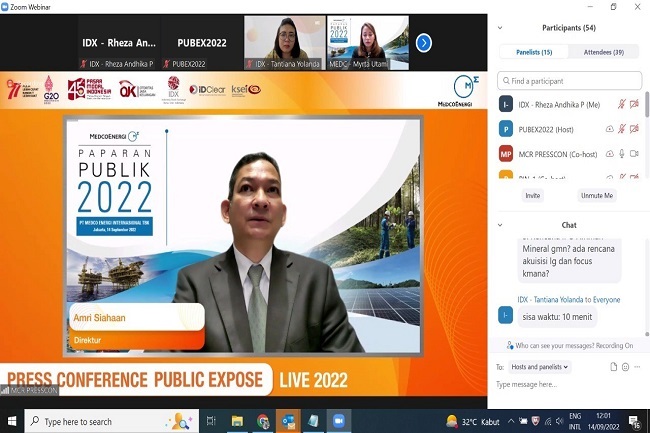Click muted mic icon in PUBEX2022 (Host) row
This screenshot has width=650, height=433.
621,129
